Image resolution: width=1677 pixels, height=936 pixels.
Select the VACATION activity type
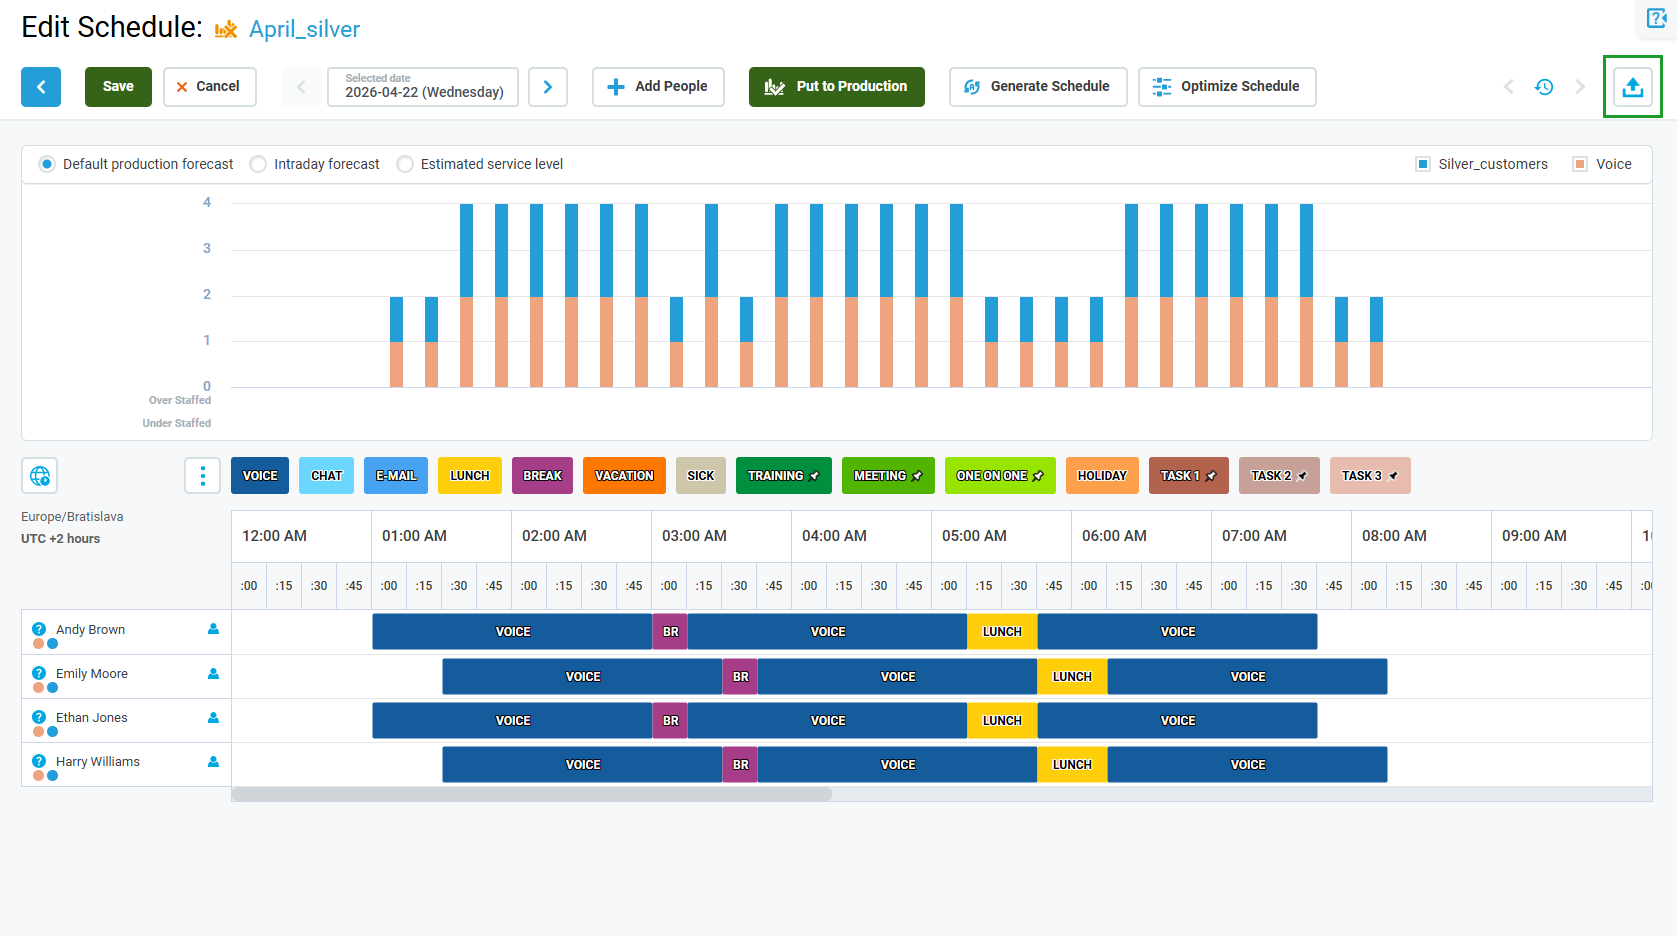625,476
